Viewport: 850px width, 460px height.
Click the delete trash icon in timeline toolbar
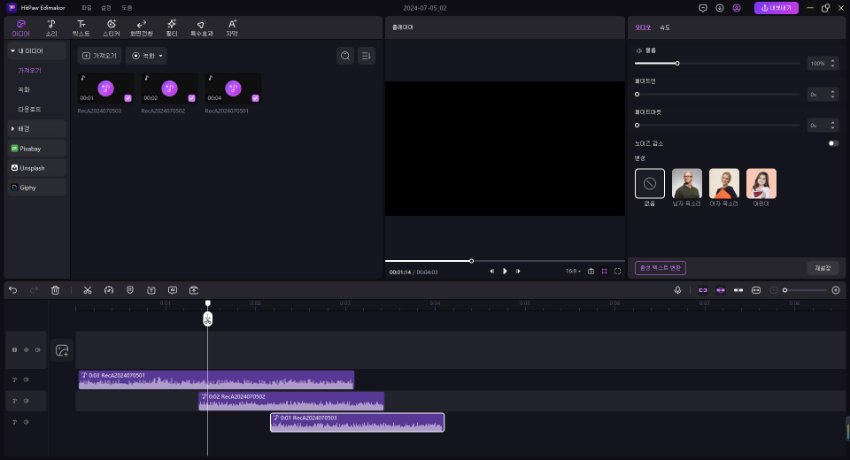click(x=56, y=290)
